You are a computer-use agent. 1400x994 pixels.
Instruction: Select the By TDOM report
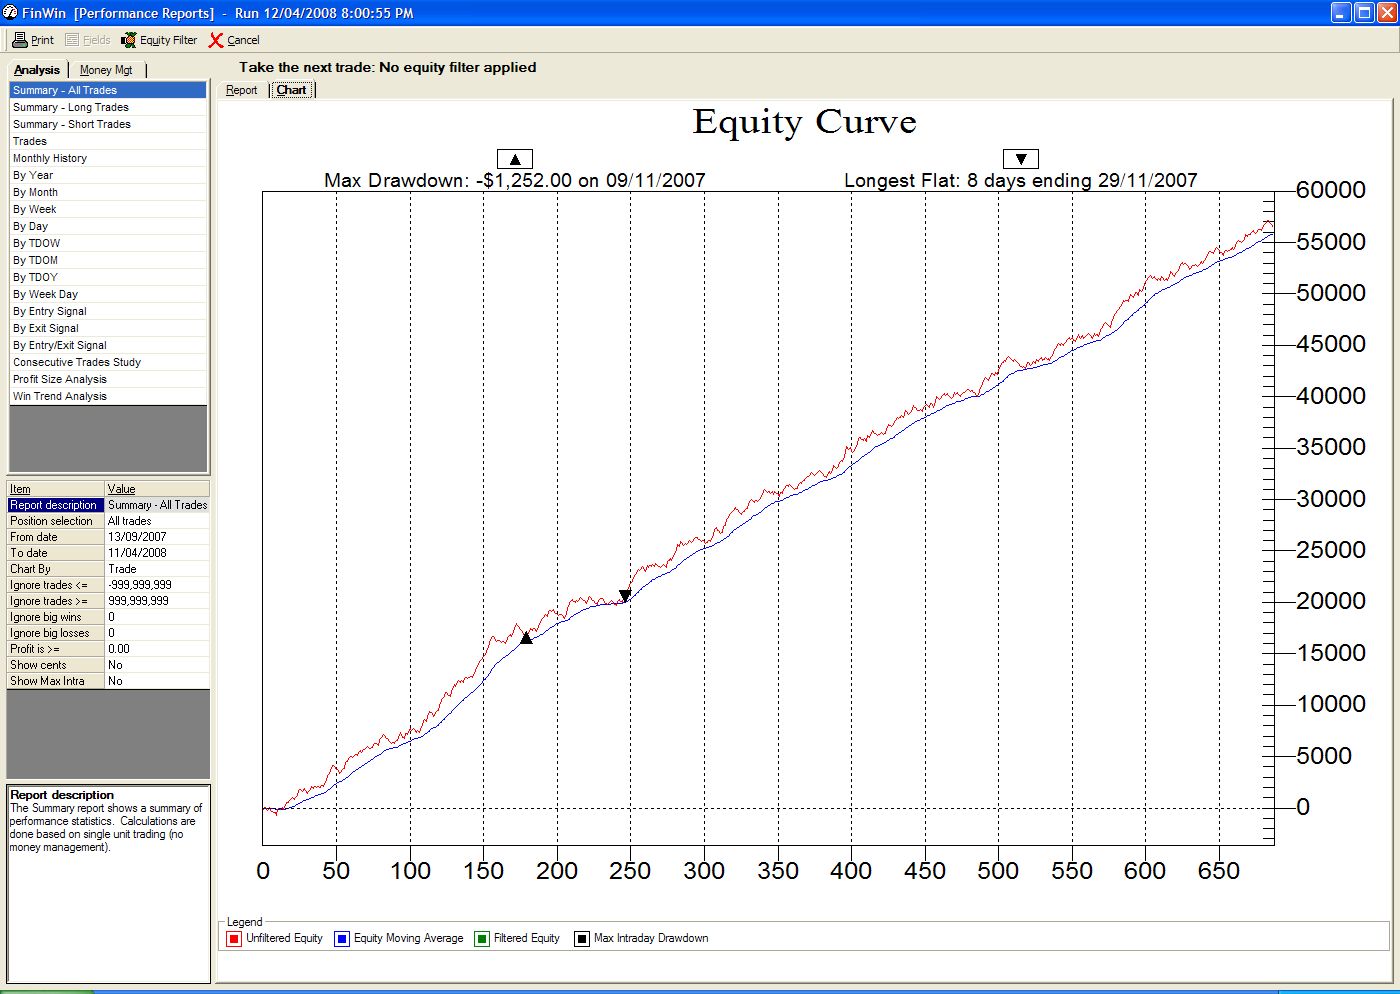tap(108, 260)
